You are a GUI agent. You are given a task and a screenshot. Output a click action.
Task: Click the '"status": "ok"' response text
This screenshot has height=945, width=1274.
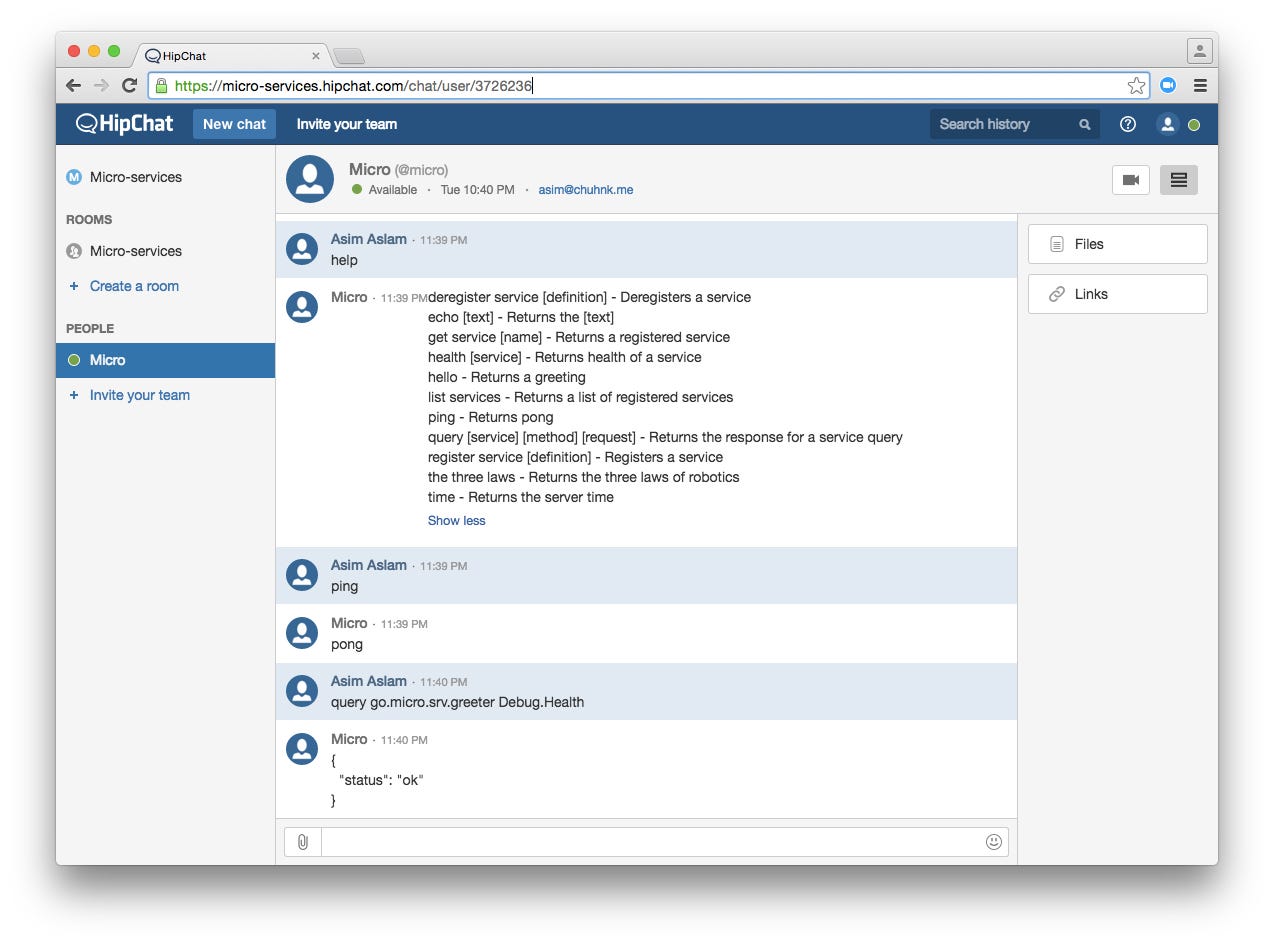tap(381, 780)
